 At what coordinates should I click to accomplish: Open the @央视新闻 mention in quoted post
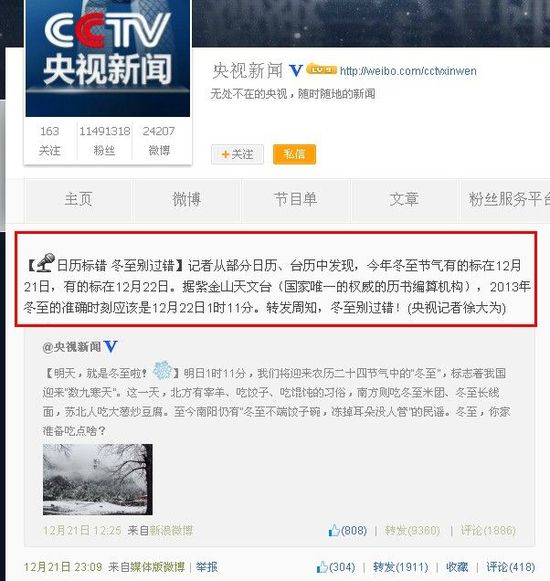click(72, 347)
